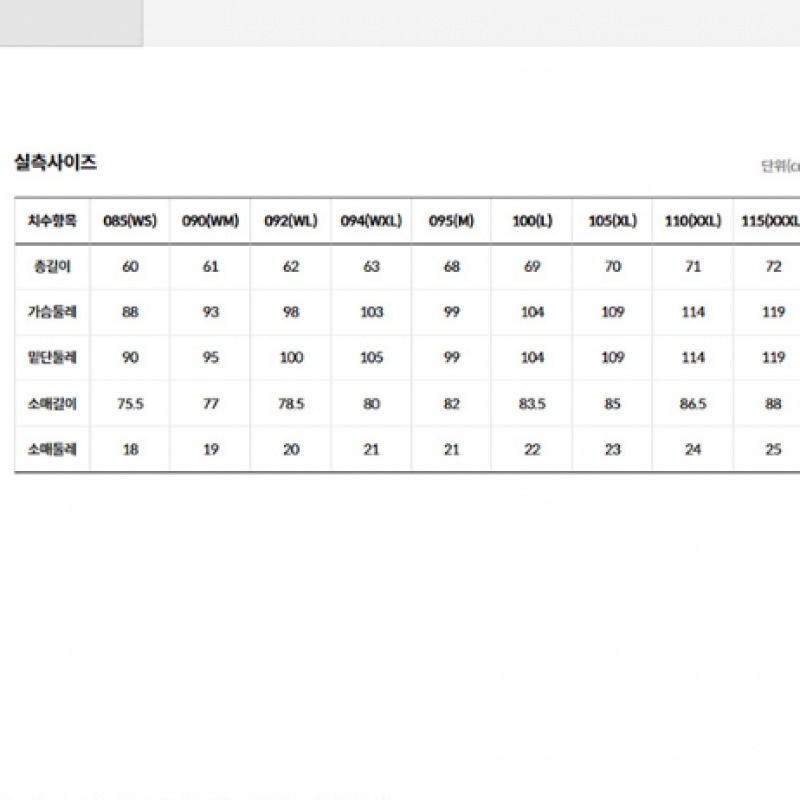The image size is (800, 800).
Task: Click the 소매길이 row label
Action: click(x=52, y=404)
